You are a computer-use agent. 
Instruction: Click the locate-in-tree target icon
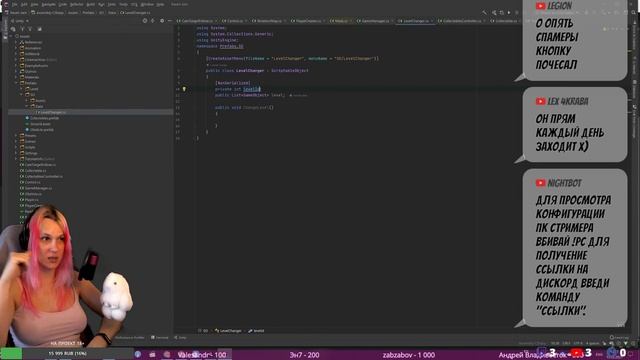(145, 21)
